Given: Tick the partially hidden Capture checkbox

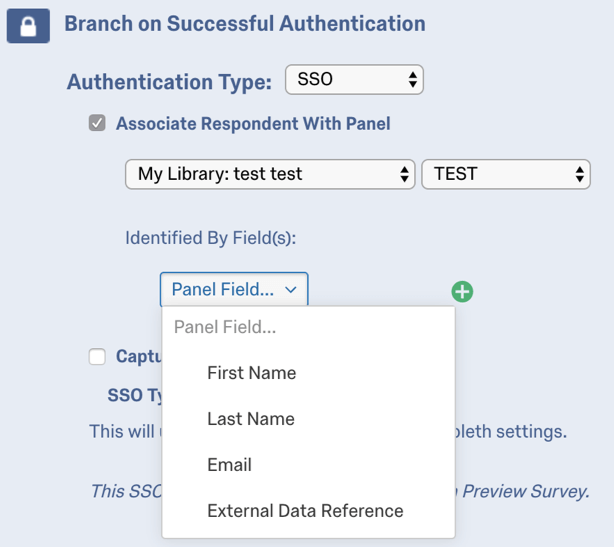Looking at the screenshot, I should (97, 357).
